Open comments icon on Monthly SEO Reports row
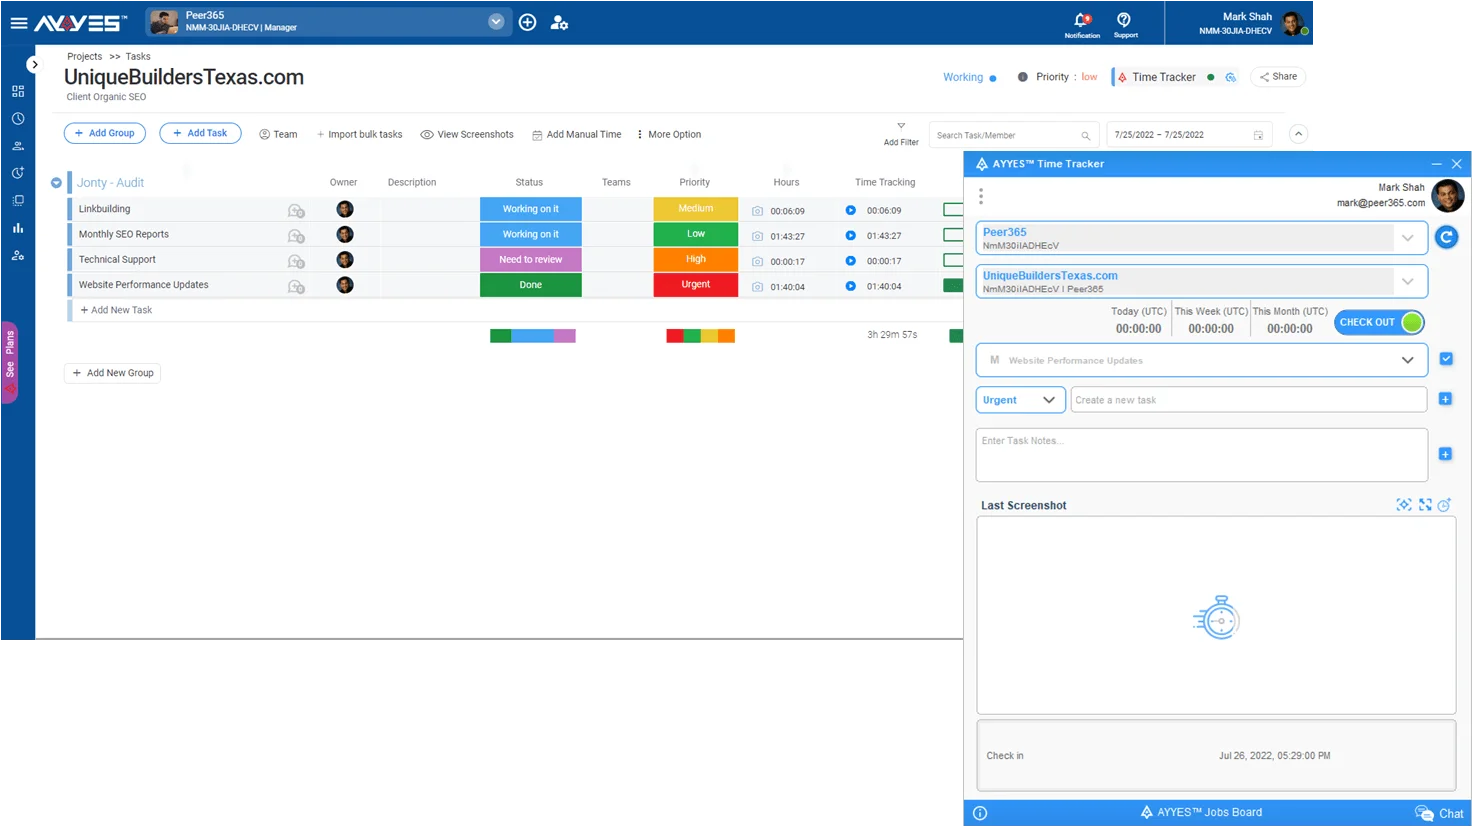This screenshot has height=827, width=1473. pos(296,236)
